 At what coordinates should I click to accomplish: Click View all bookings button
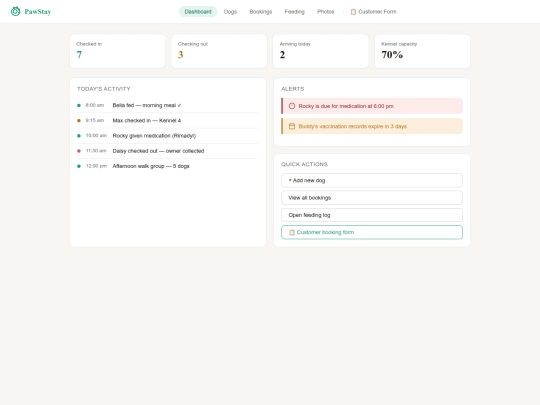(372, 198)
